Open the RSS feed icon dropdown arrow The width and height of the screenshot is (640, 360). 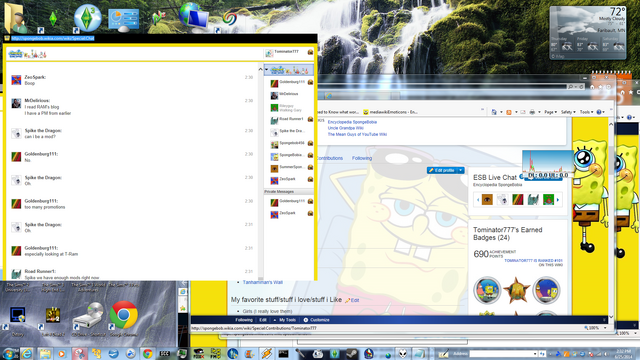[x=516, y=112]
